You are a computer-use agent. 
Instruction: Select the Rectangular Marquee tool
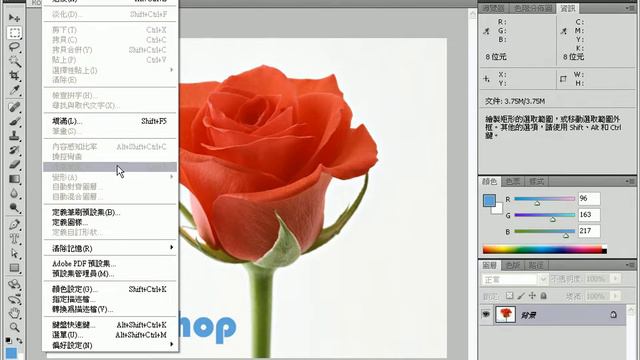click(x=14, y=33)
